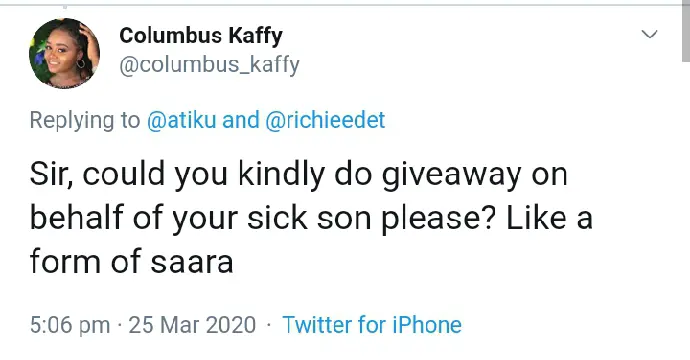Click the page scrollbar thumb

[686, 31]
